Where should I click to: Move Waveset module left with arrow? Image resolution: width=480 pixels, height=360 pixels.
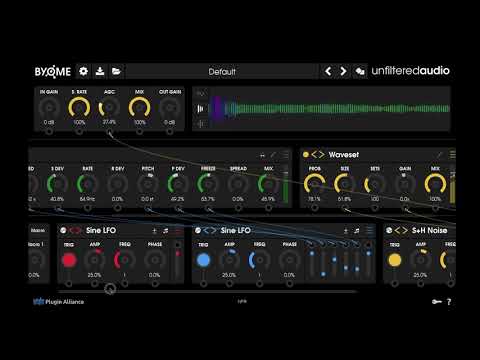pos(314,155)
